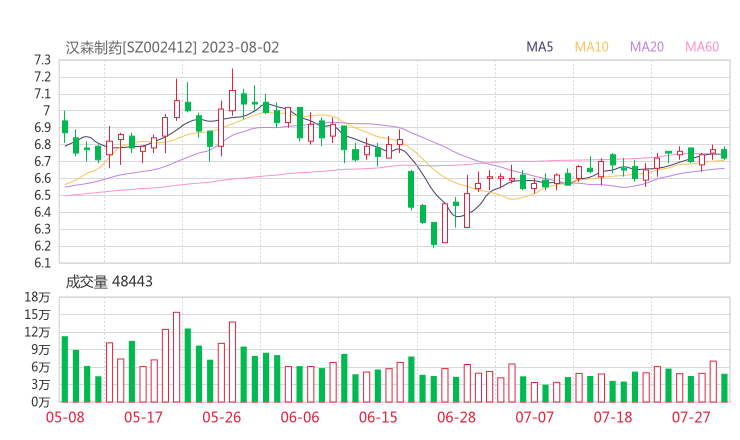Click the last green volume bar on the right
Screen dimensions: 740x440
pyautogui.click(x=724, y=388)
